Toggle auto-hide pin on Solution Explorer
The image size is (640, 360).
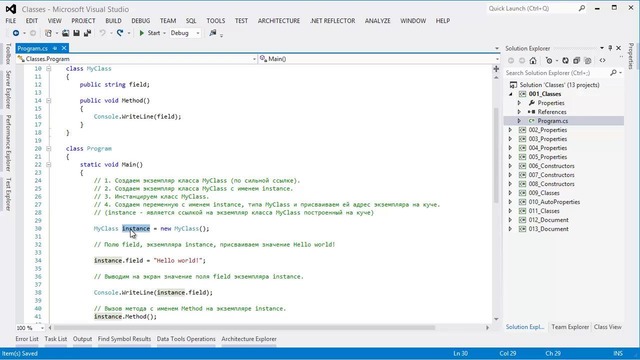[x=610, y=48]
